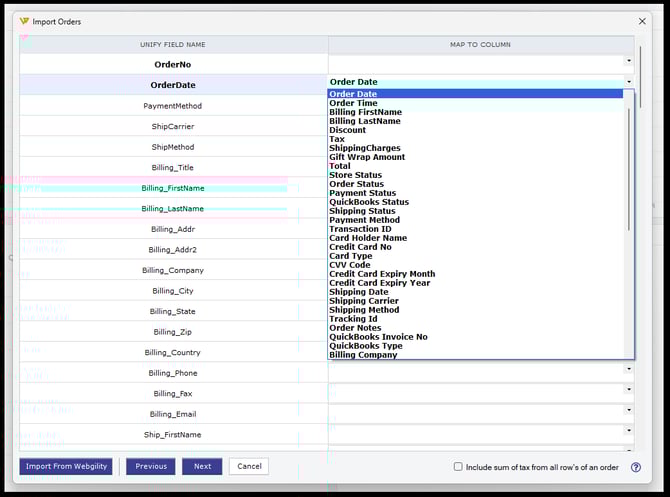Close the Import Orders dialog

point(642,21)
